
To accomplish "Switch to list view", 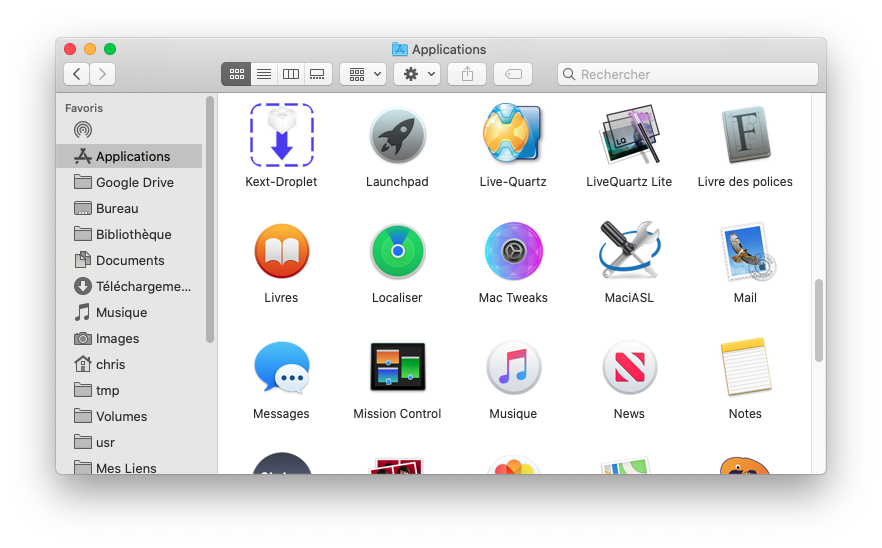I will [264, 74].
